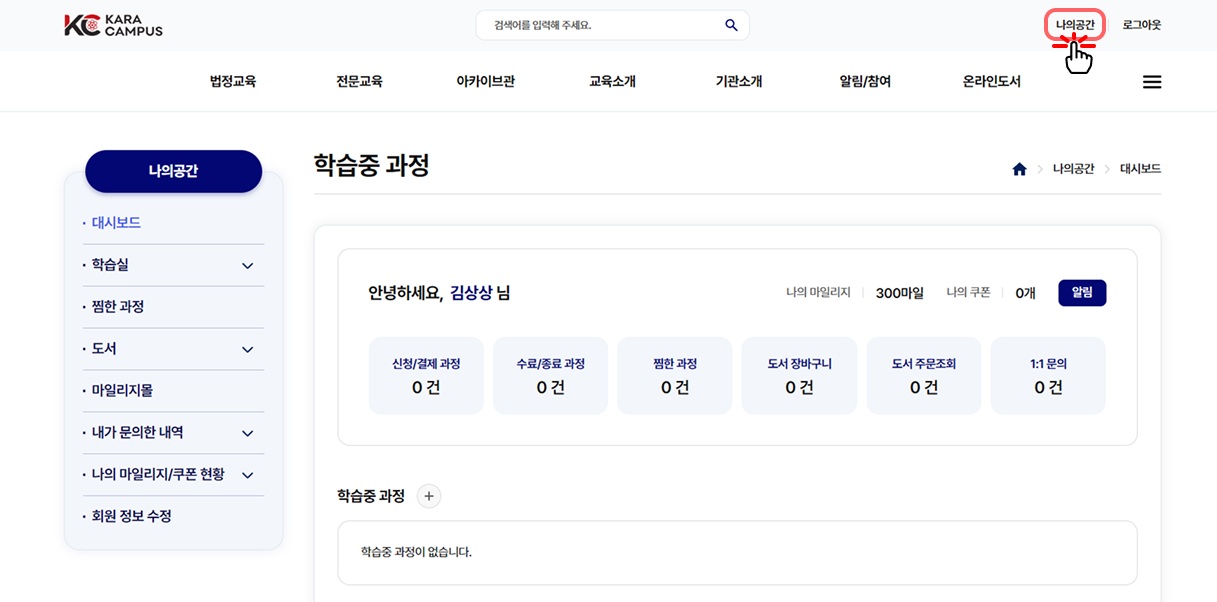
Task: Expand 나의 마일리지/쿠폰 현황 section
Action: 248,475
